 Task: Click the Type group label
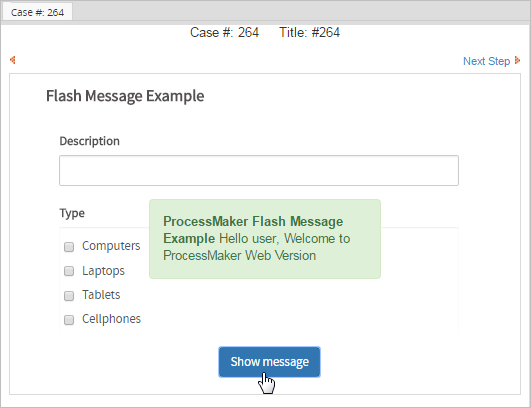(x=72, y=213)
